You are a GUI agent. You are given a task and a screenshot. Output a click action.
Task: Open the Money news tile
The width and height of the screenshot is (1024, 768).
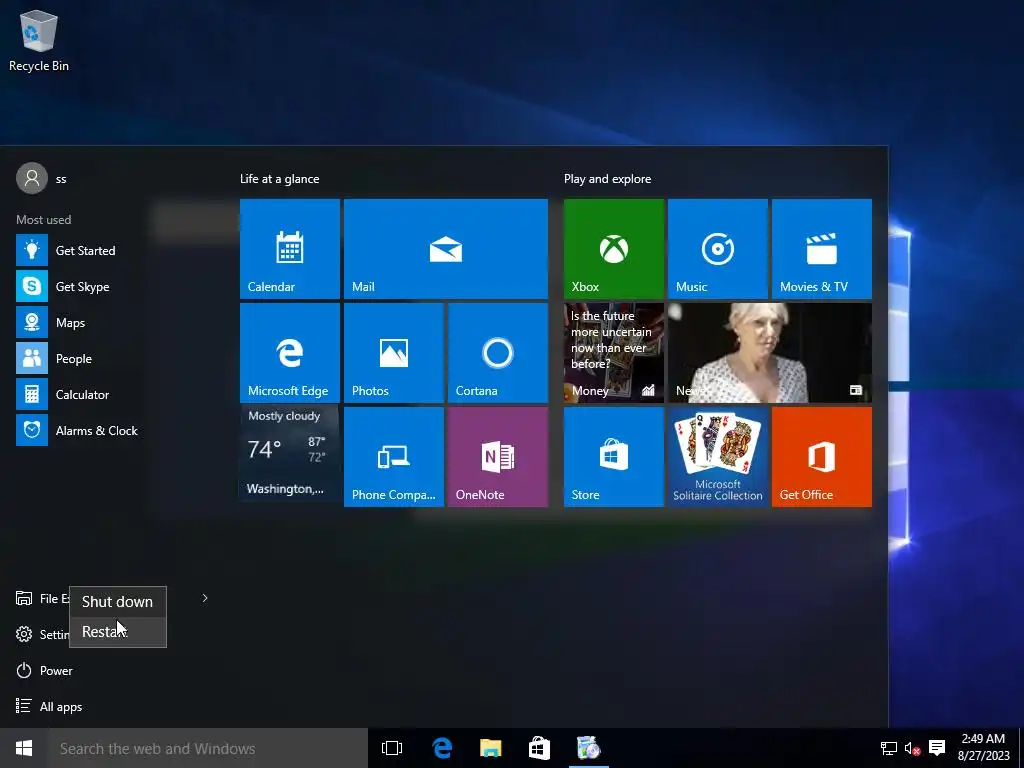point(613,353)
